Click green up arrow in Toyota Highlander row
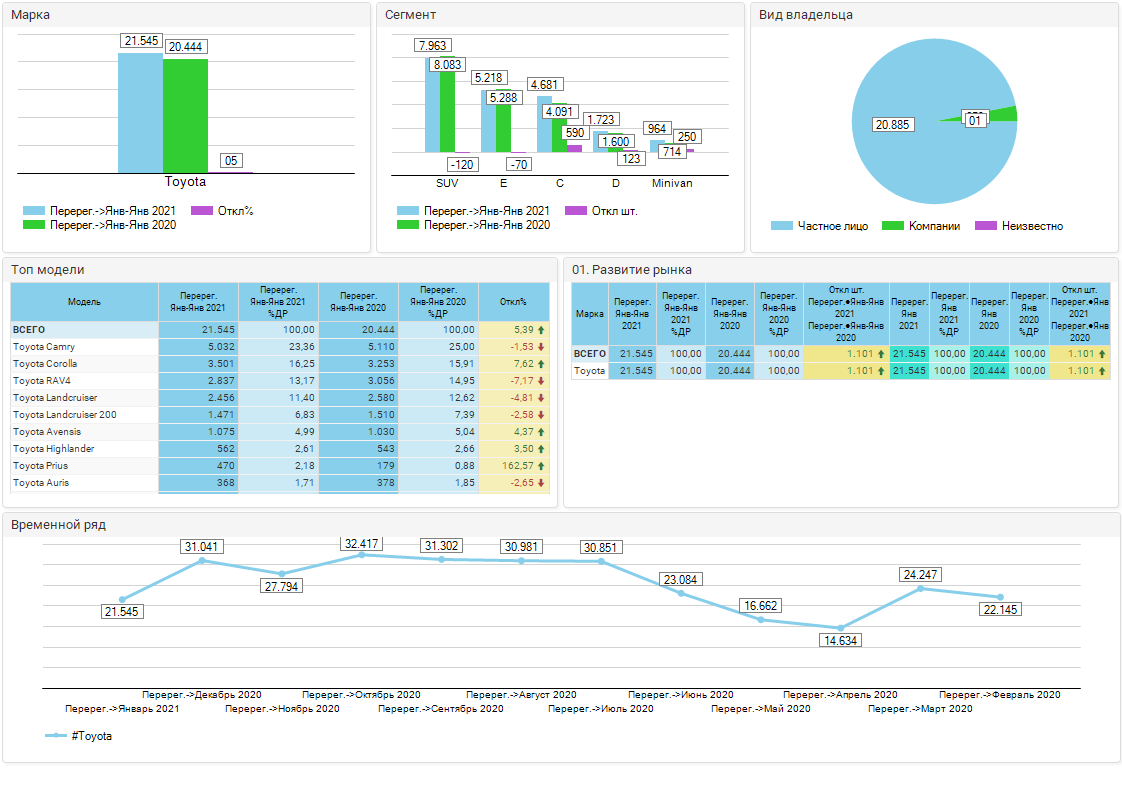 pyautogui.click(x=541, y=449)
